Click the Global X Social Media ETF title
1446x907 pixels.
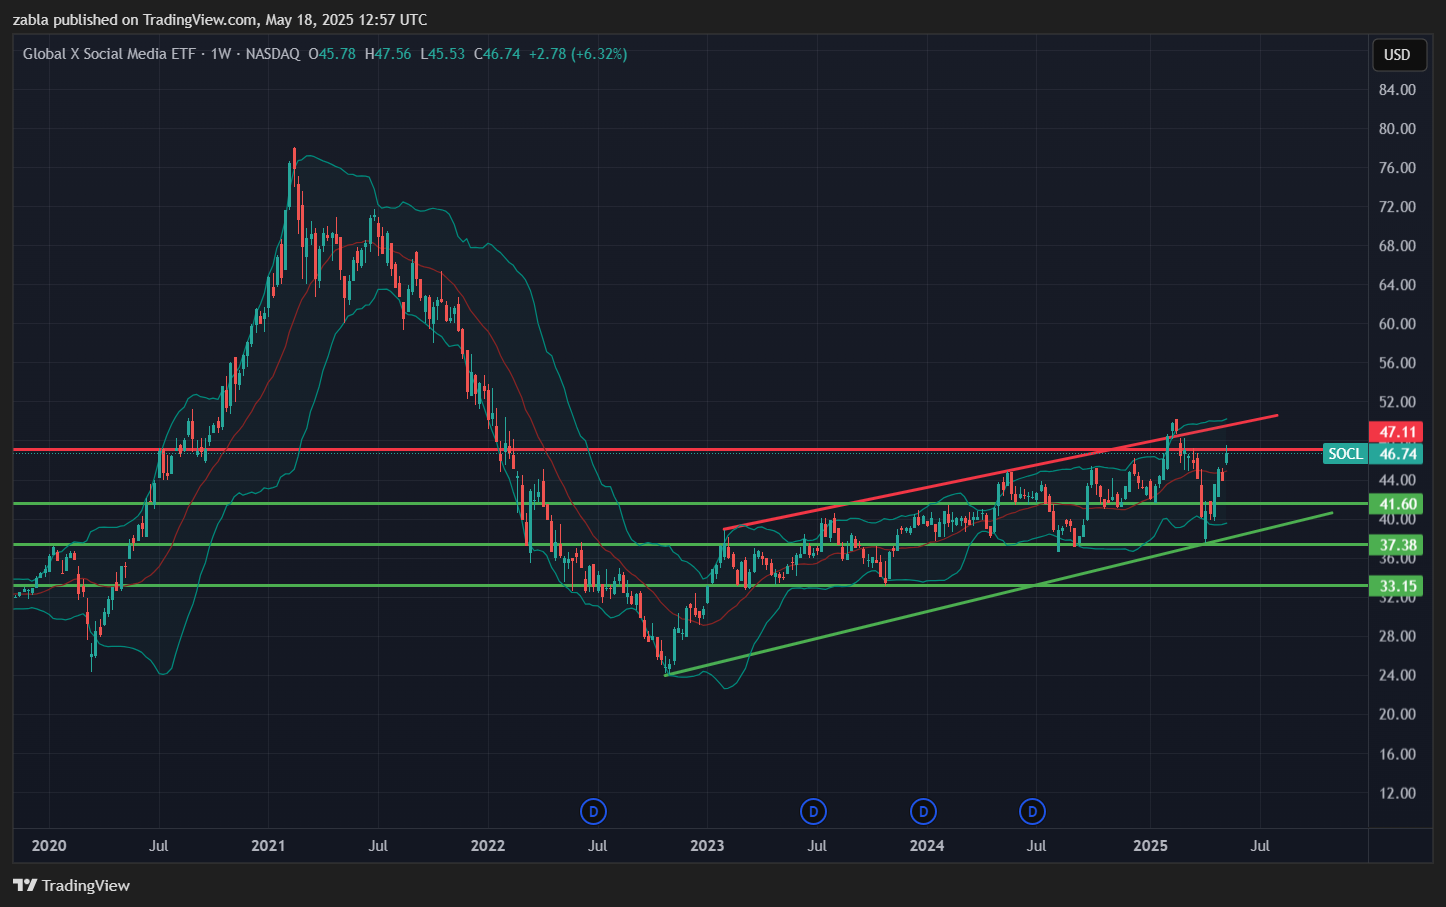tap(109, 54)
